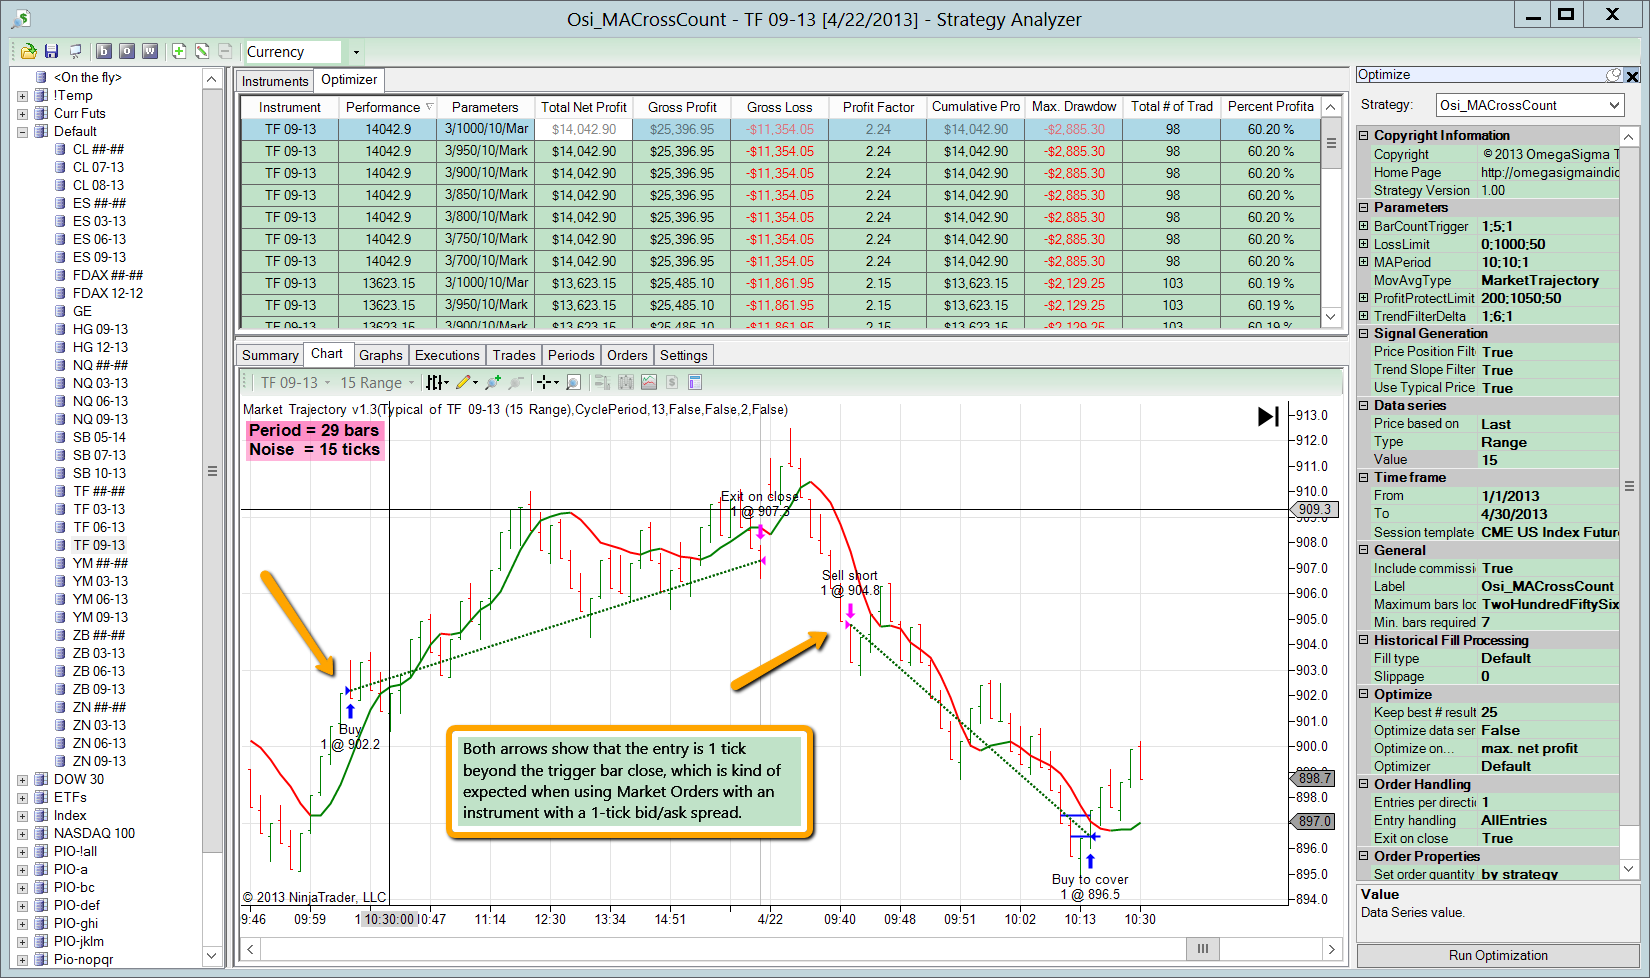
Task: Open the chart bar style icon
Action: [437, 382]
